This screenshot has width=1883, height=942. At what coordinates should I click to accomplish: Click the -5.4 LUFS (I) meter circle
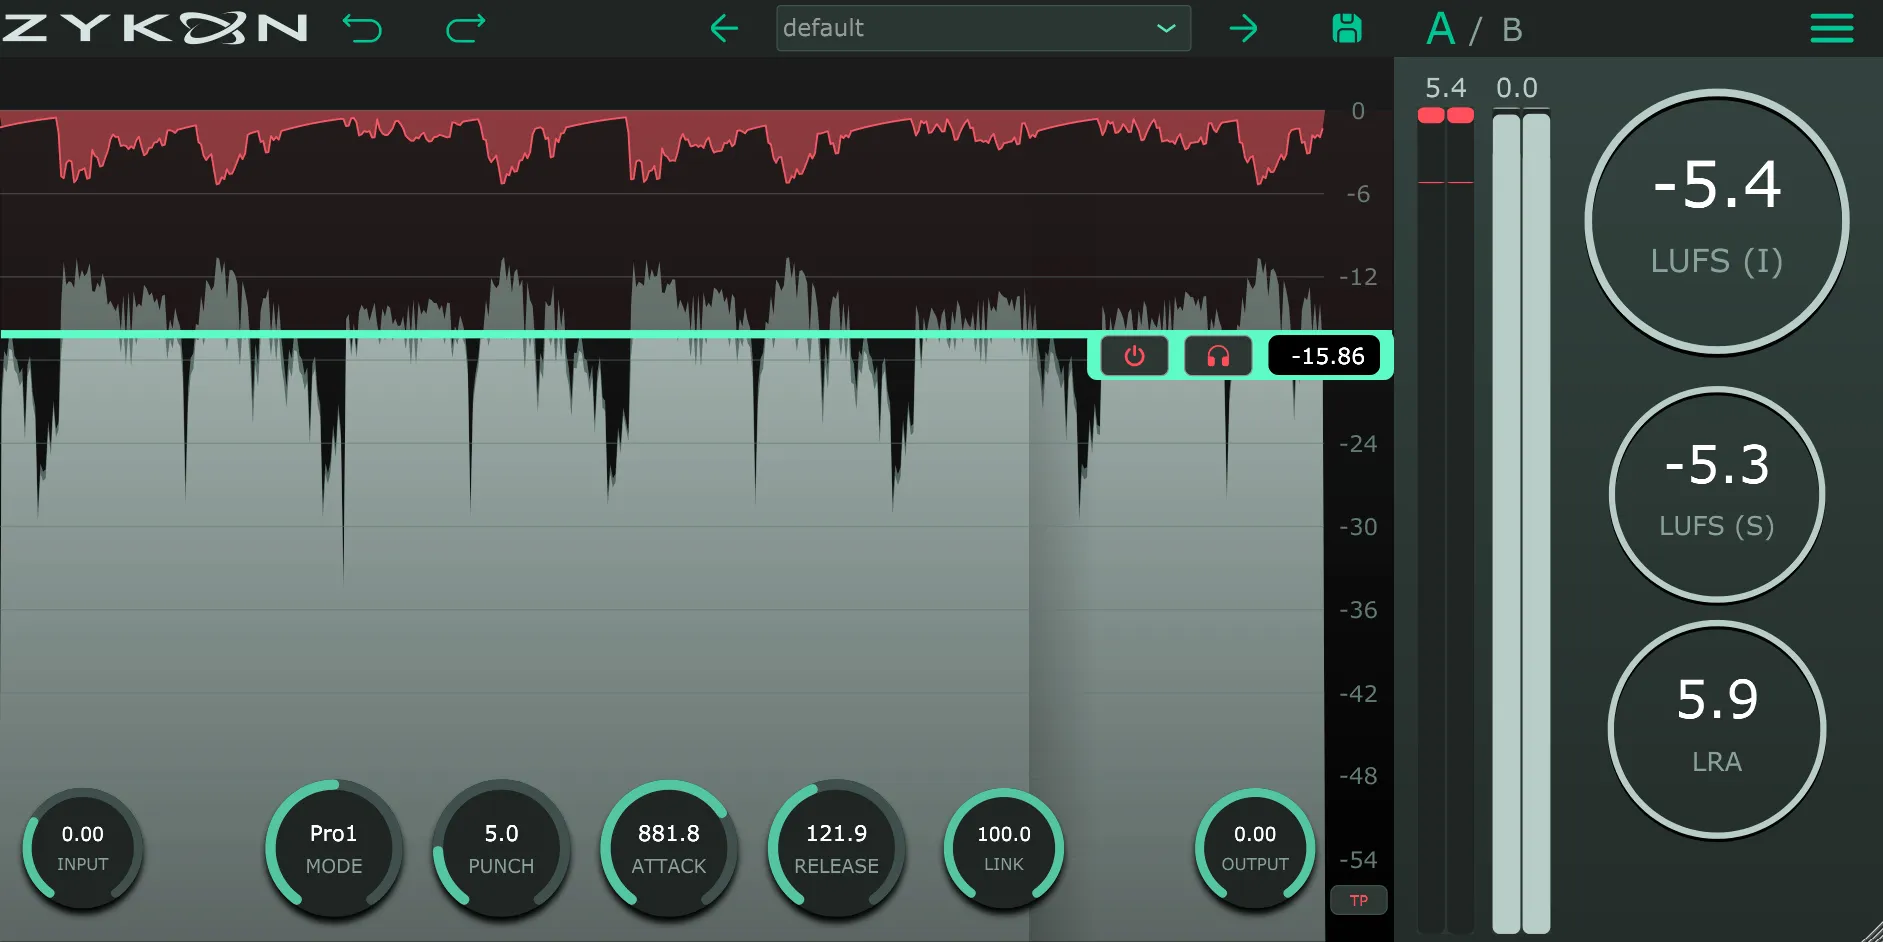1717,220
